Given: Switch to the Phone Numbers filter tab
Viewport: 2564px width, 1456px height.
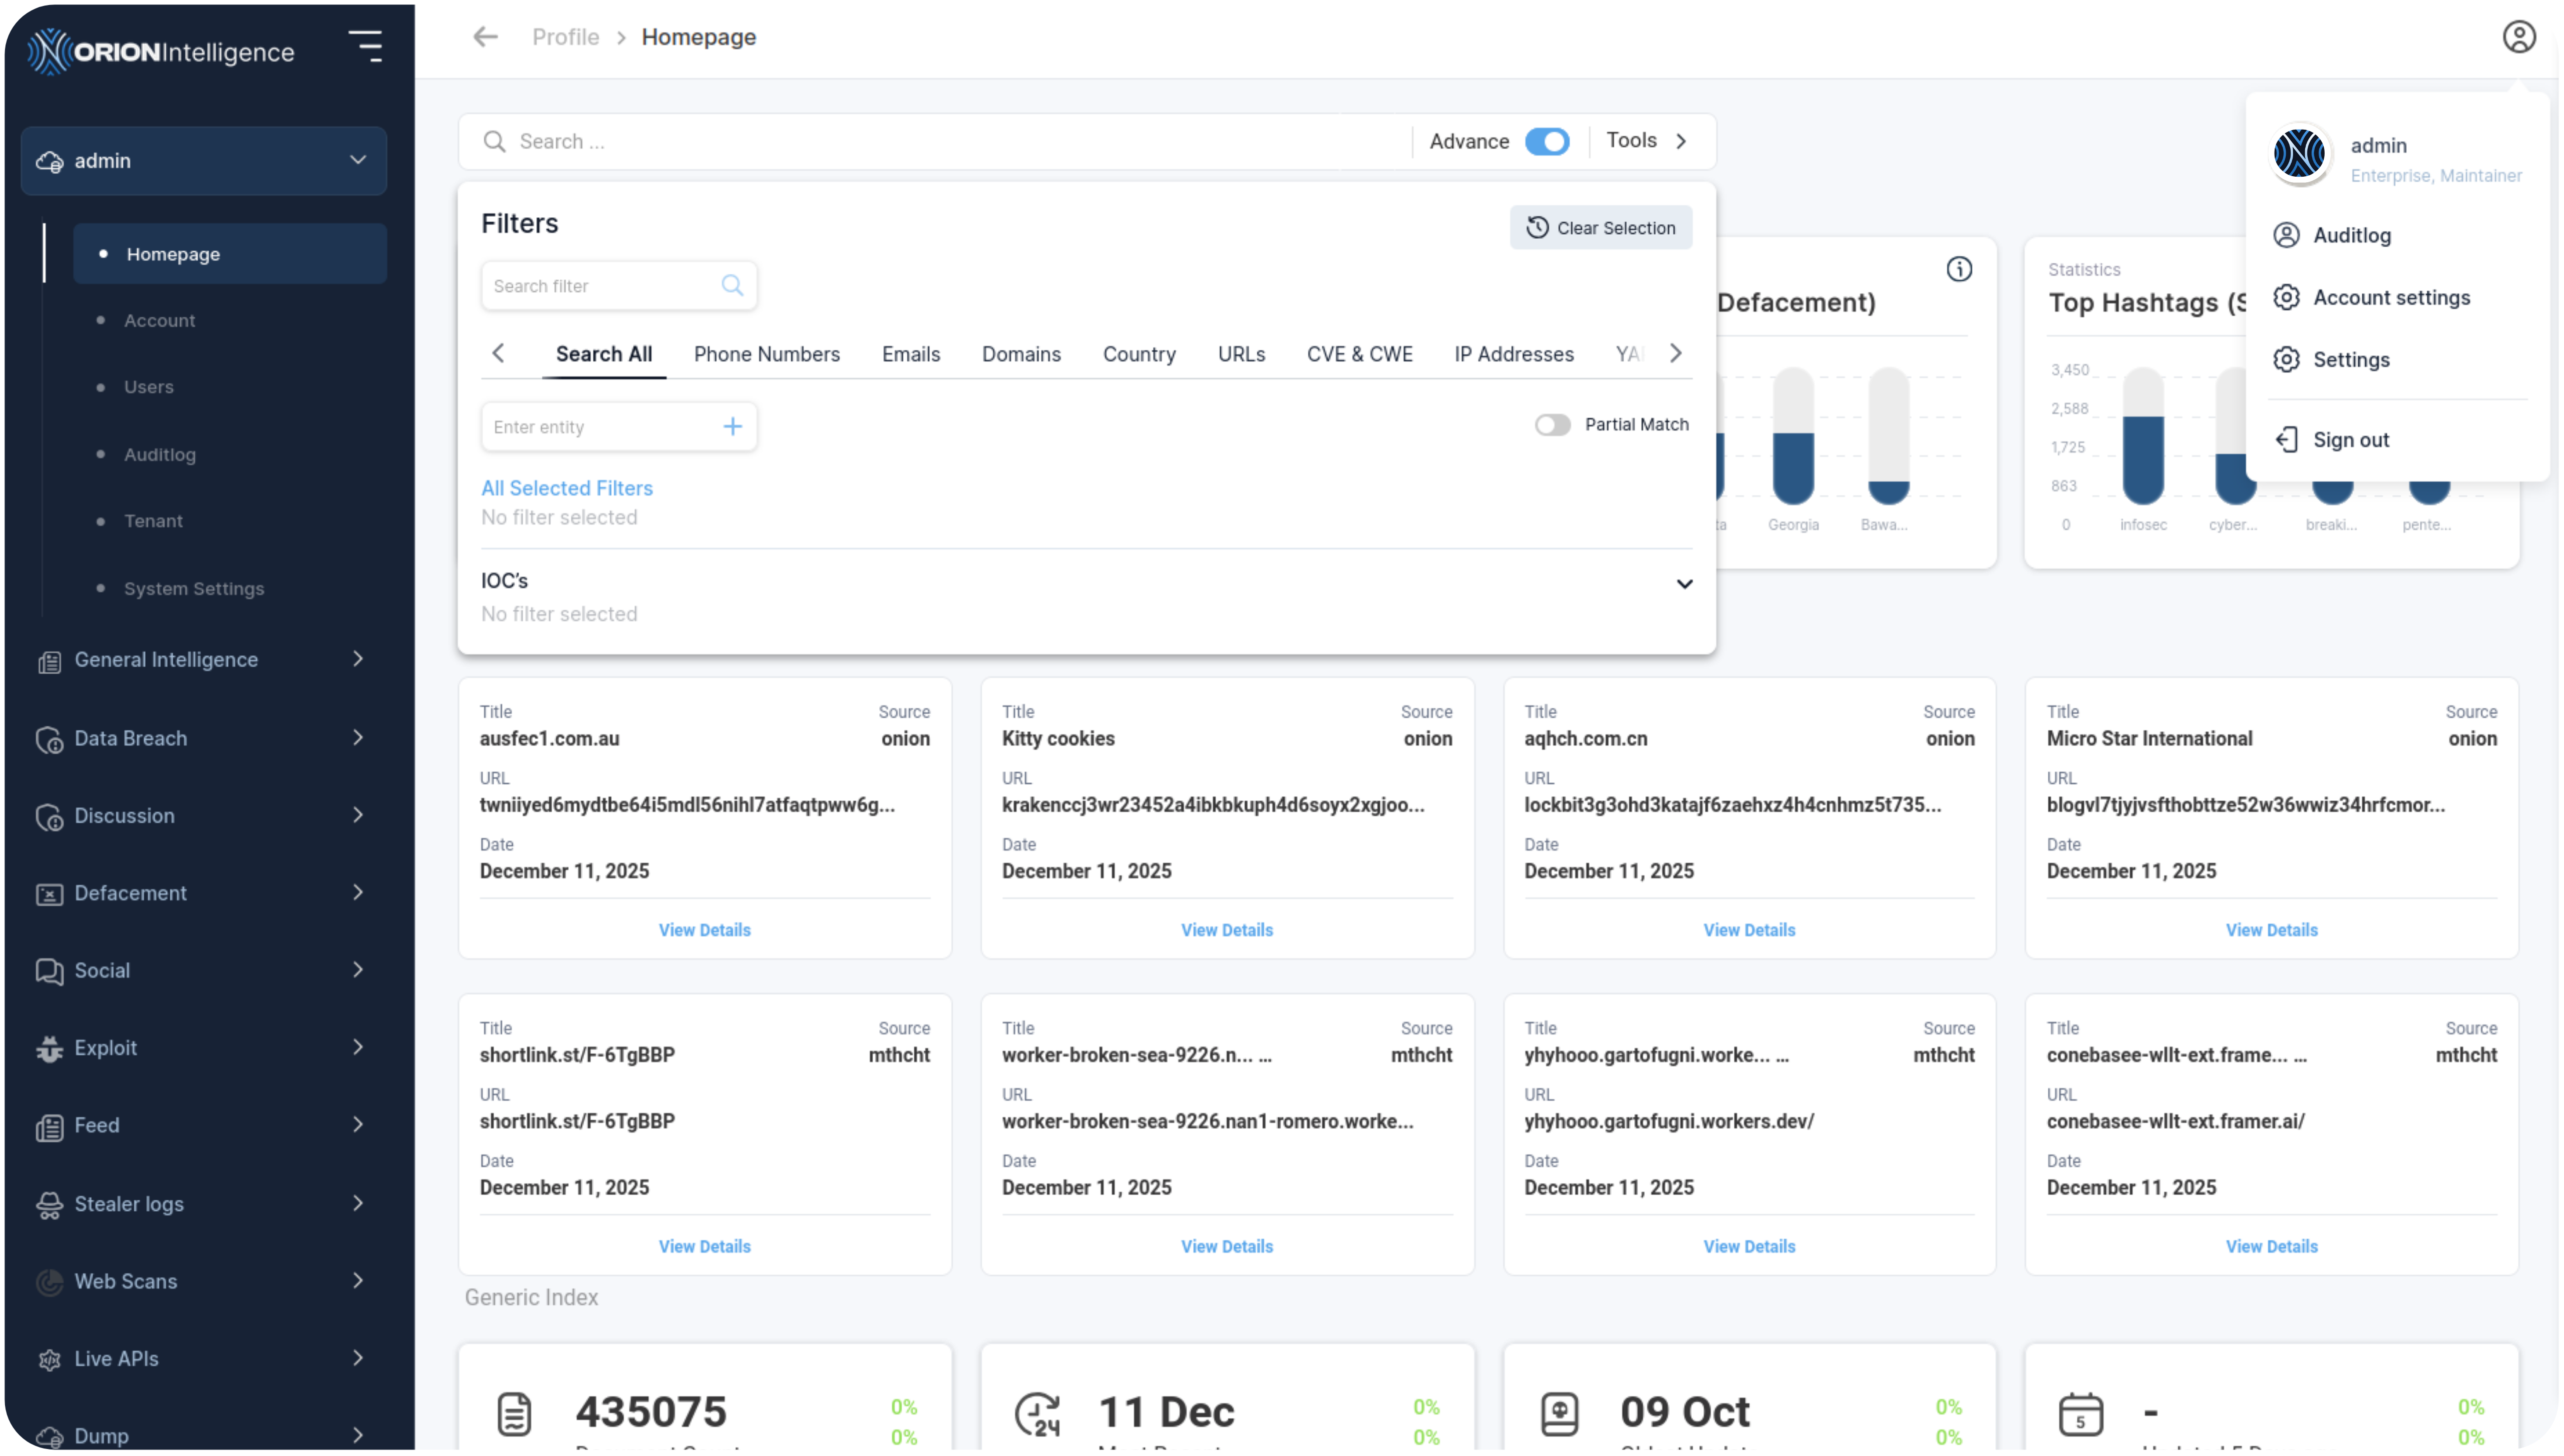Looking at the screenshot, I should pyautogui.click(x=766, y=354).
